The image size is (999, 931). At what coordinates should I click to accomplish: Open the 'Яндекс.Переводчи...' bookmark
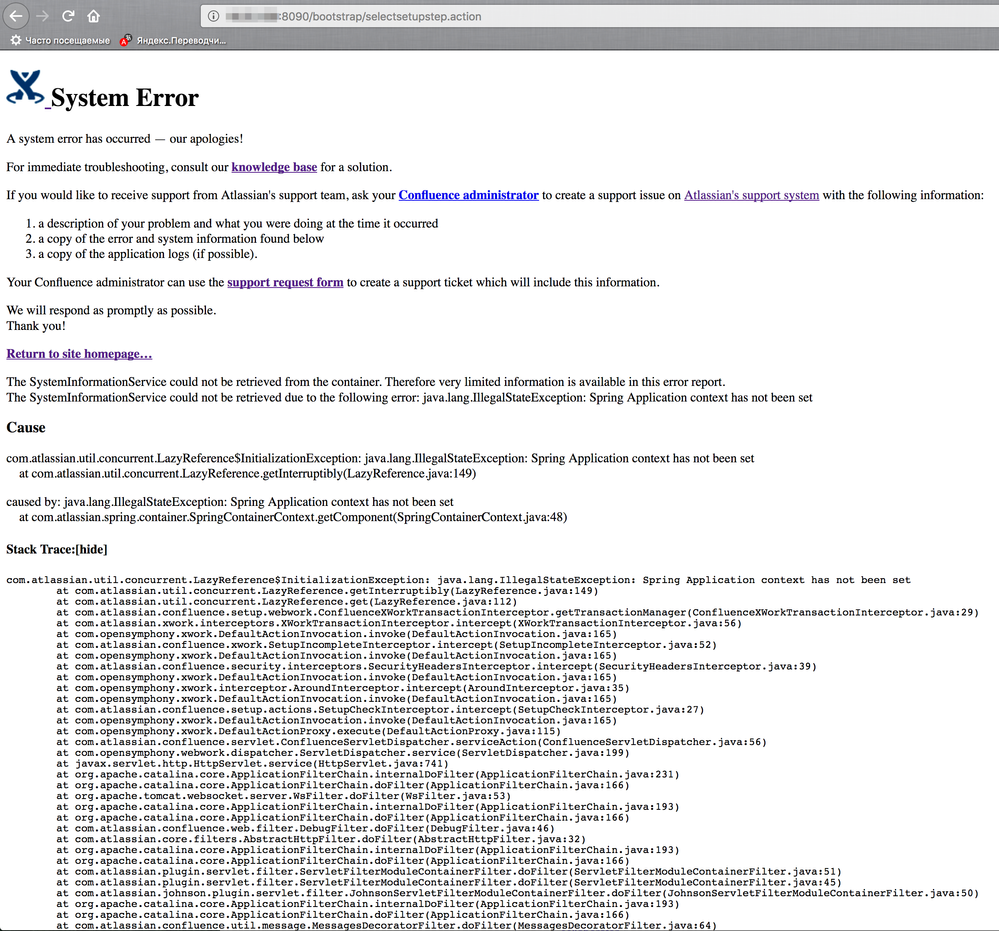pyautogui.click(x=181, y=40)
